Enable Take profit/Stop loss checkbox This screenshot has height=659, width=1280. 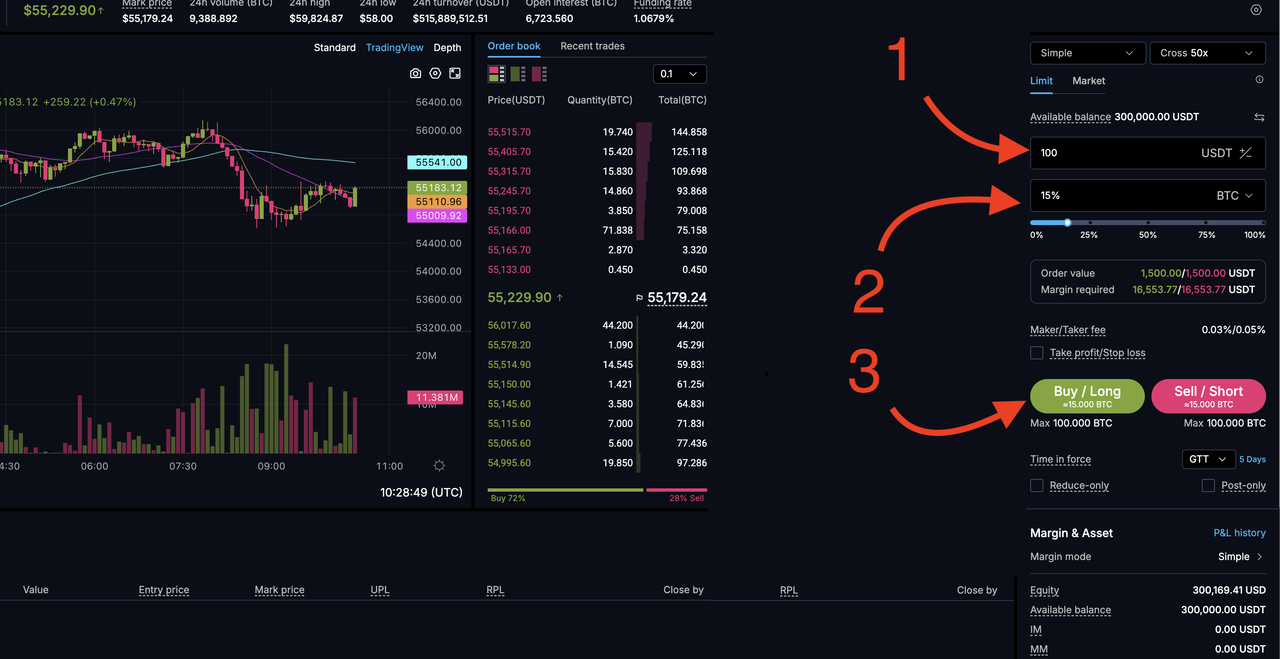[x=1037, y=353]
